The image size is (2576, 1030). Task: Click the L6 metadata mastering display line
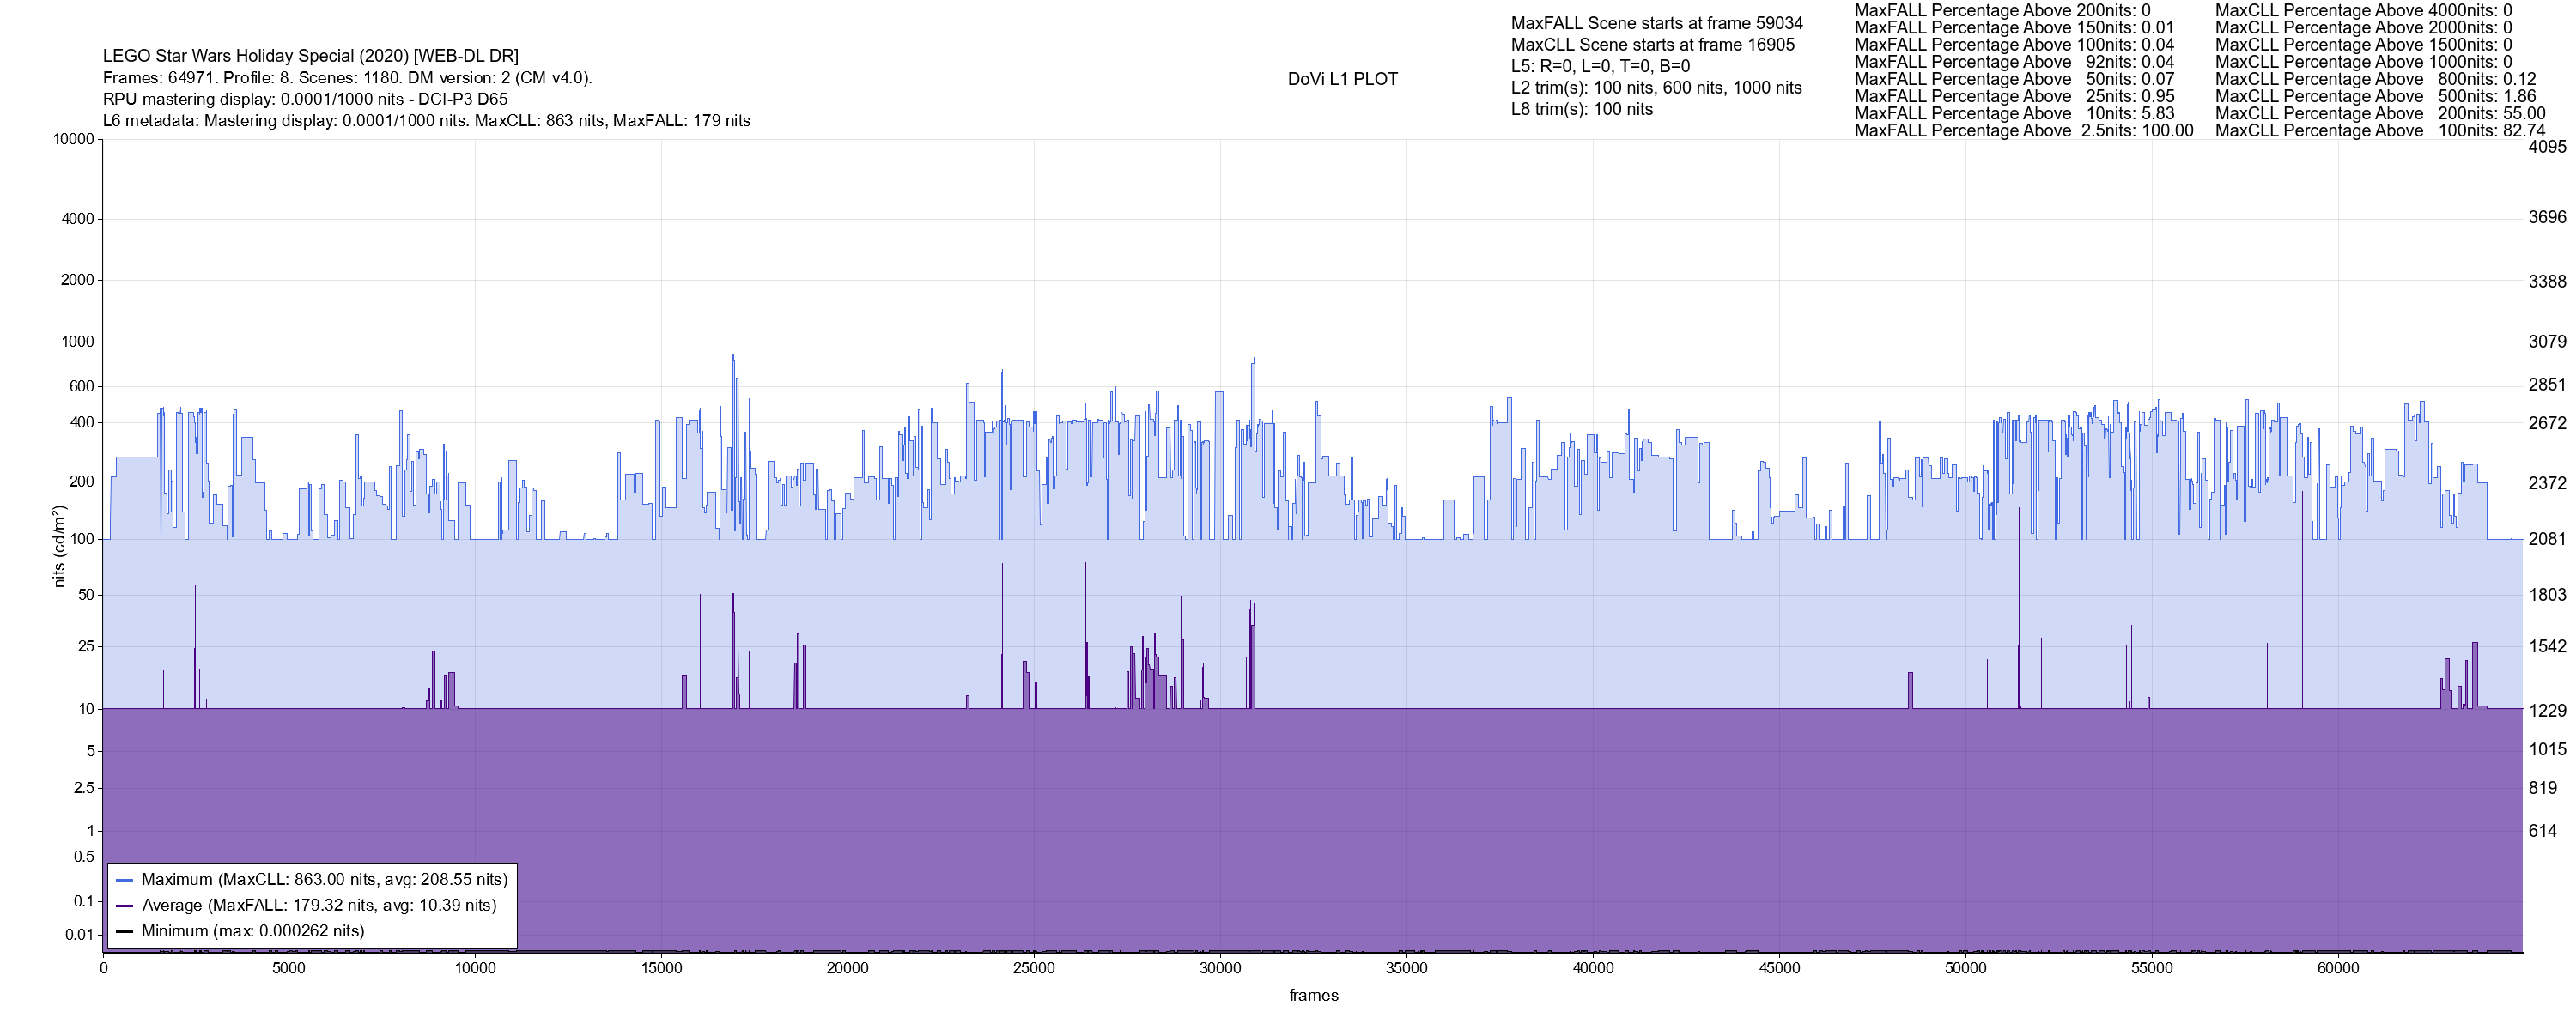click(x=426, y=121)
